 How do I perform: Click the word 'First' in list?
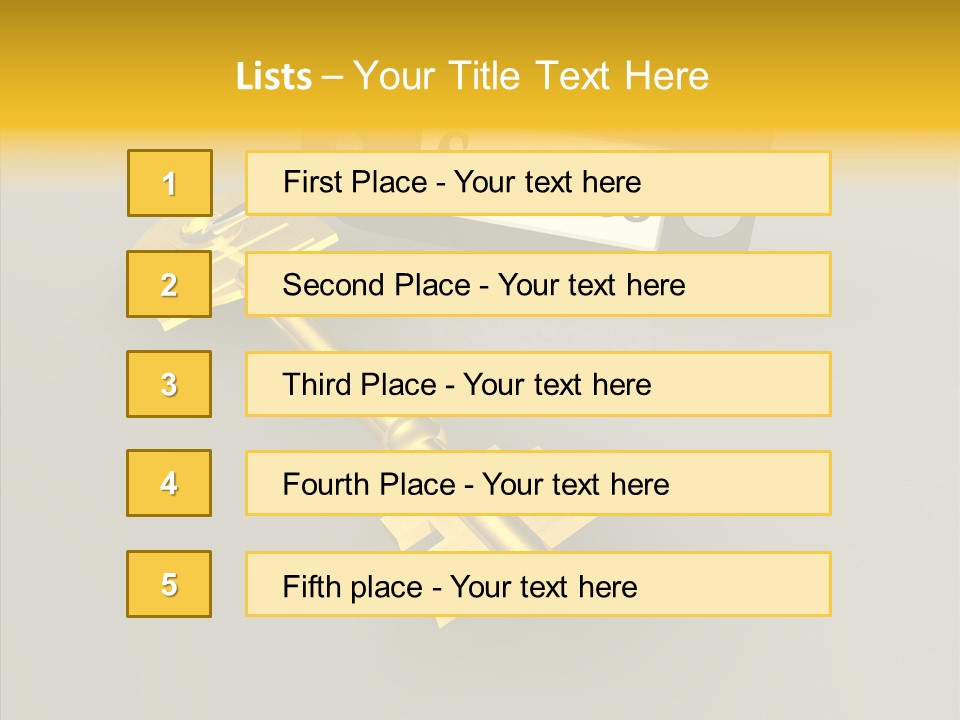[308, 182]
